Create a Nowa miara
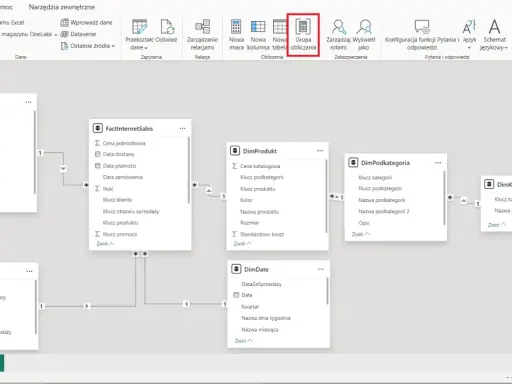512x384 pixels. tap(236, 35)
